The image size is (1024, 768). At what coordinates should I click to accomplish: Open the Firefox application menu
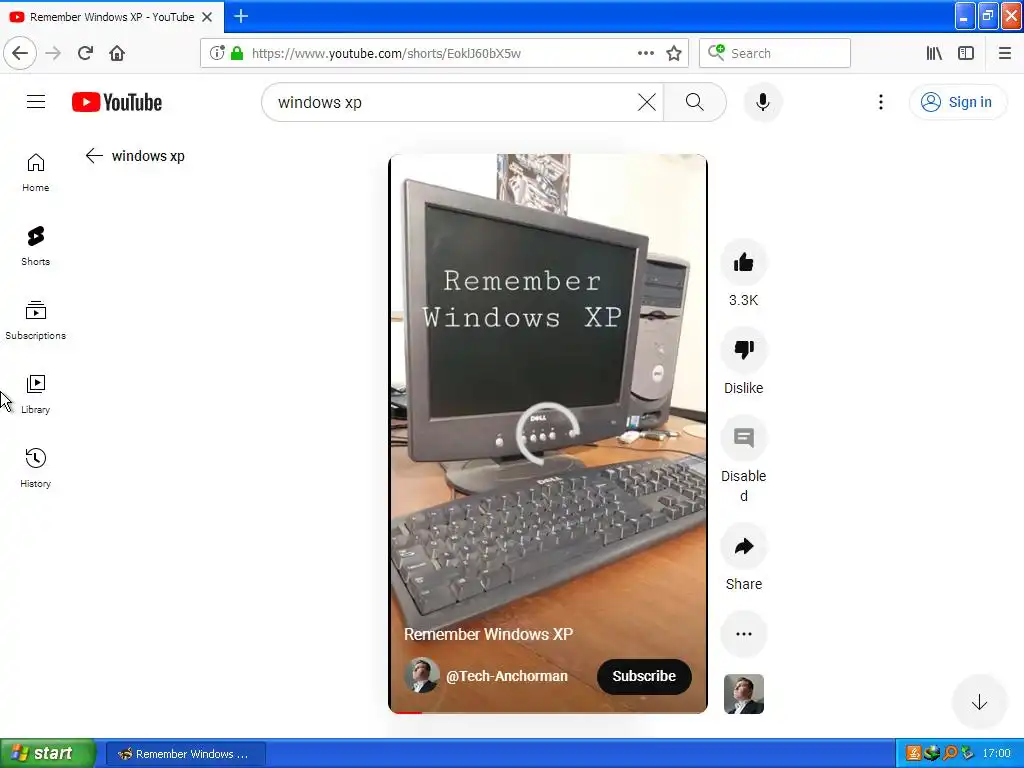point(1004,53)
